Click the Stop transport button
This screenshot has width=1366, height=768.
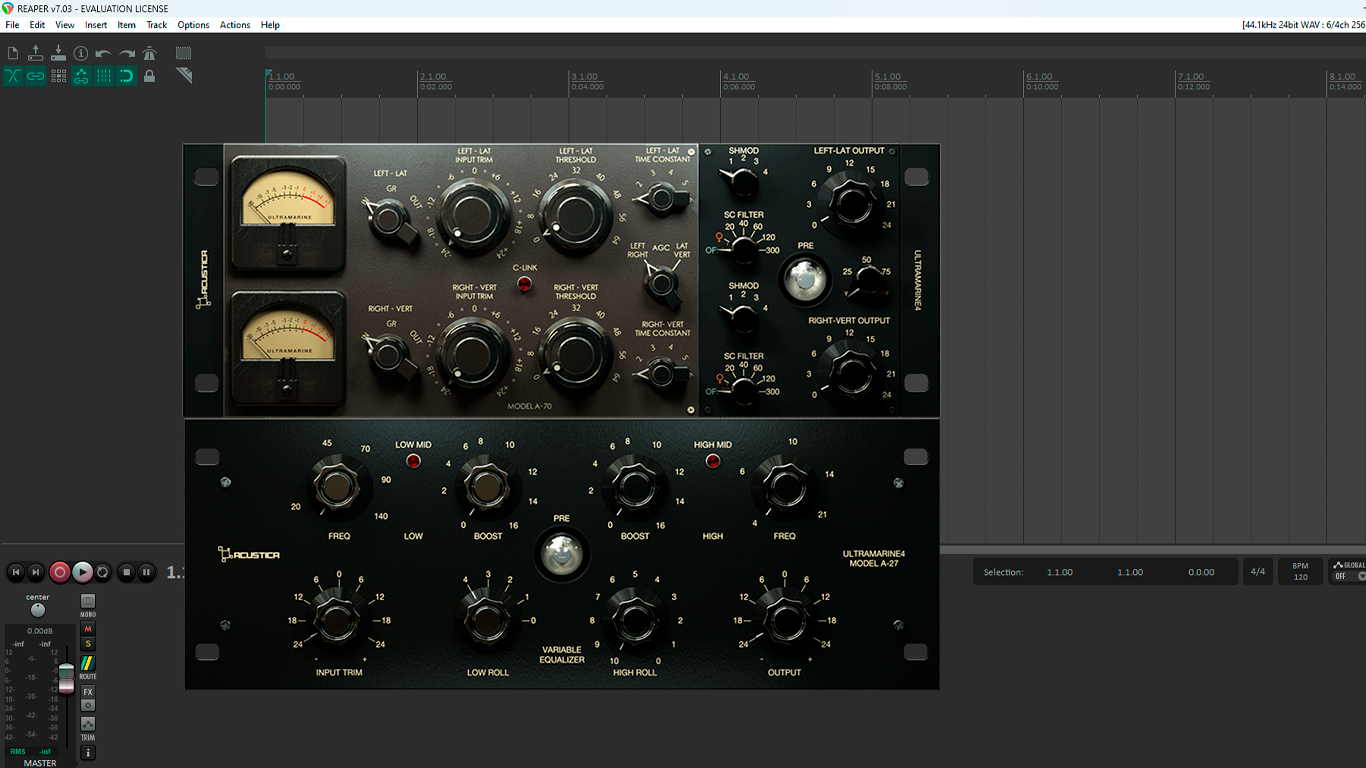point(127,572)
